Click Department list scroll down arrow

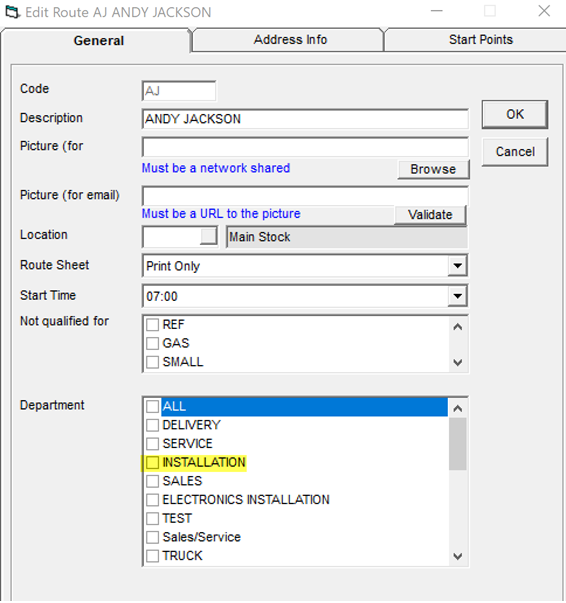[458, 556]
